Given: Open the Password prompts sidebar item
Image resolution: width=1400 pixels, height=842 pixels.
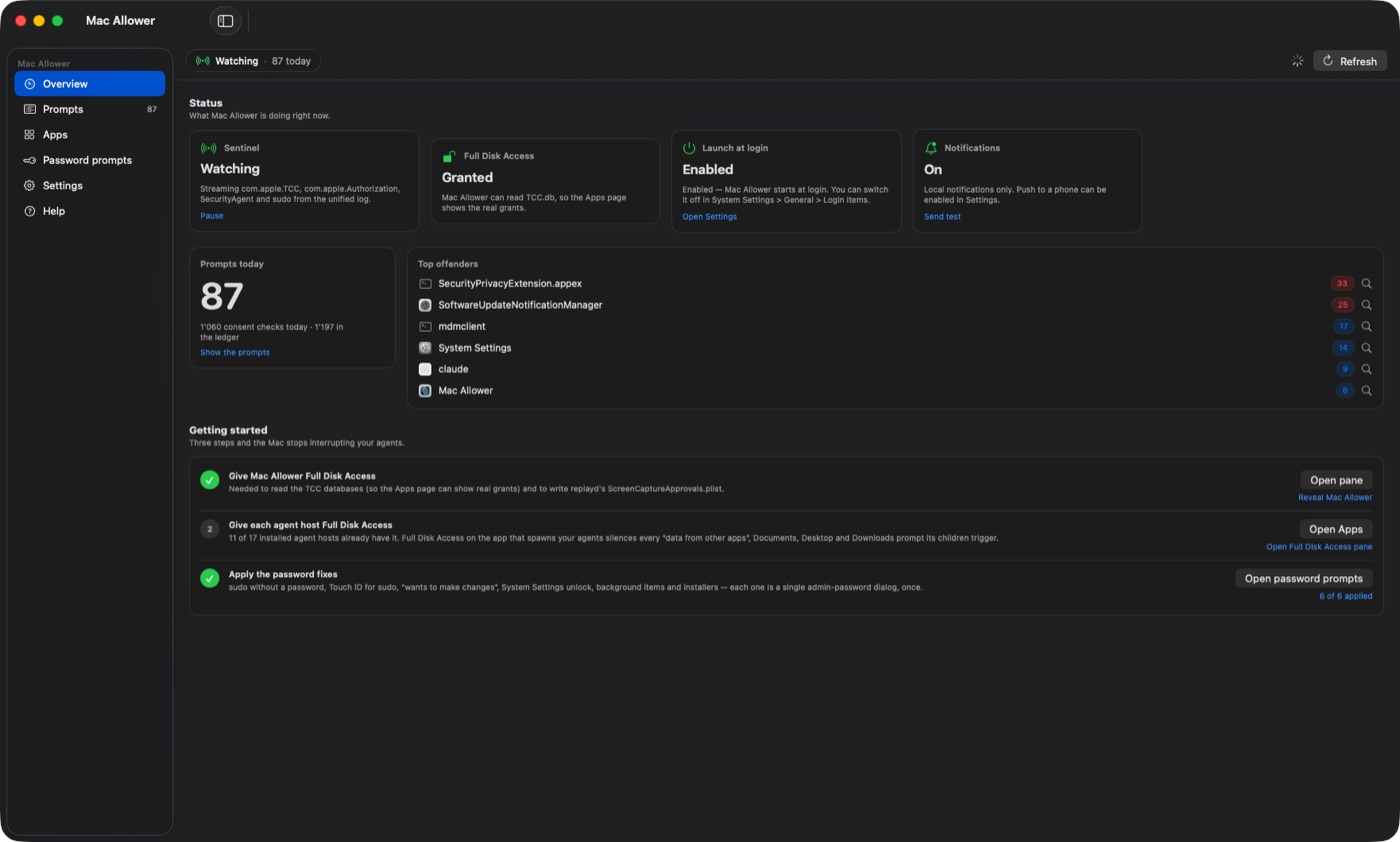Looking at the screenshot, I should [x=90, y=160].
